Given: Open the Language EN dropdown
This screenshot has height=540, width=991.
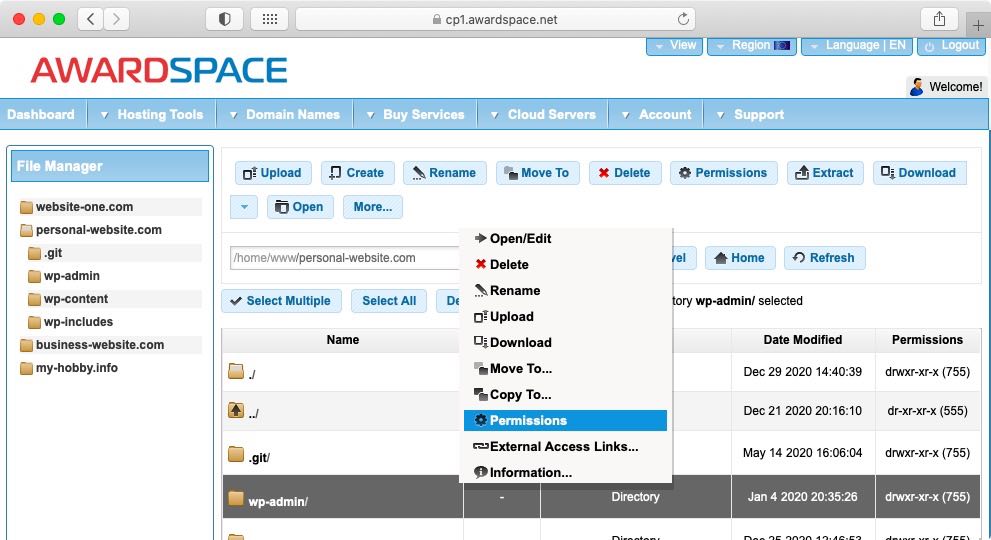Looking at the screenshot, I should click(857, 46).
